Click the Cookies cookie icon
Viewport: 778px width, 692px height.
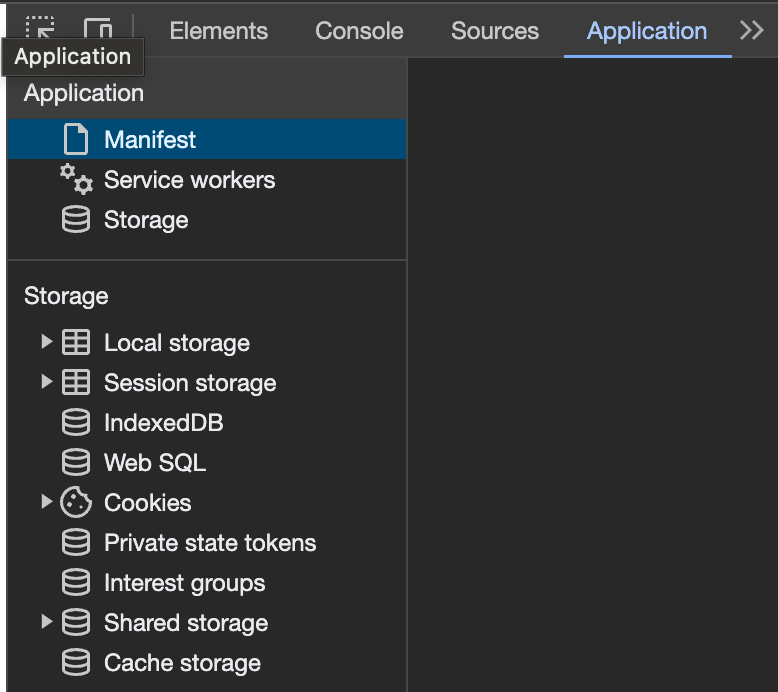tap(76, 503)
